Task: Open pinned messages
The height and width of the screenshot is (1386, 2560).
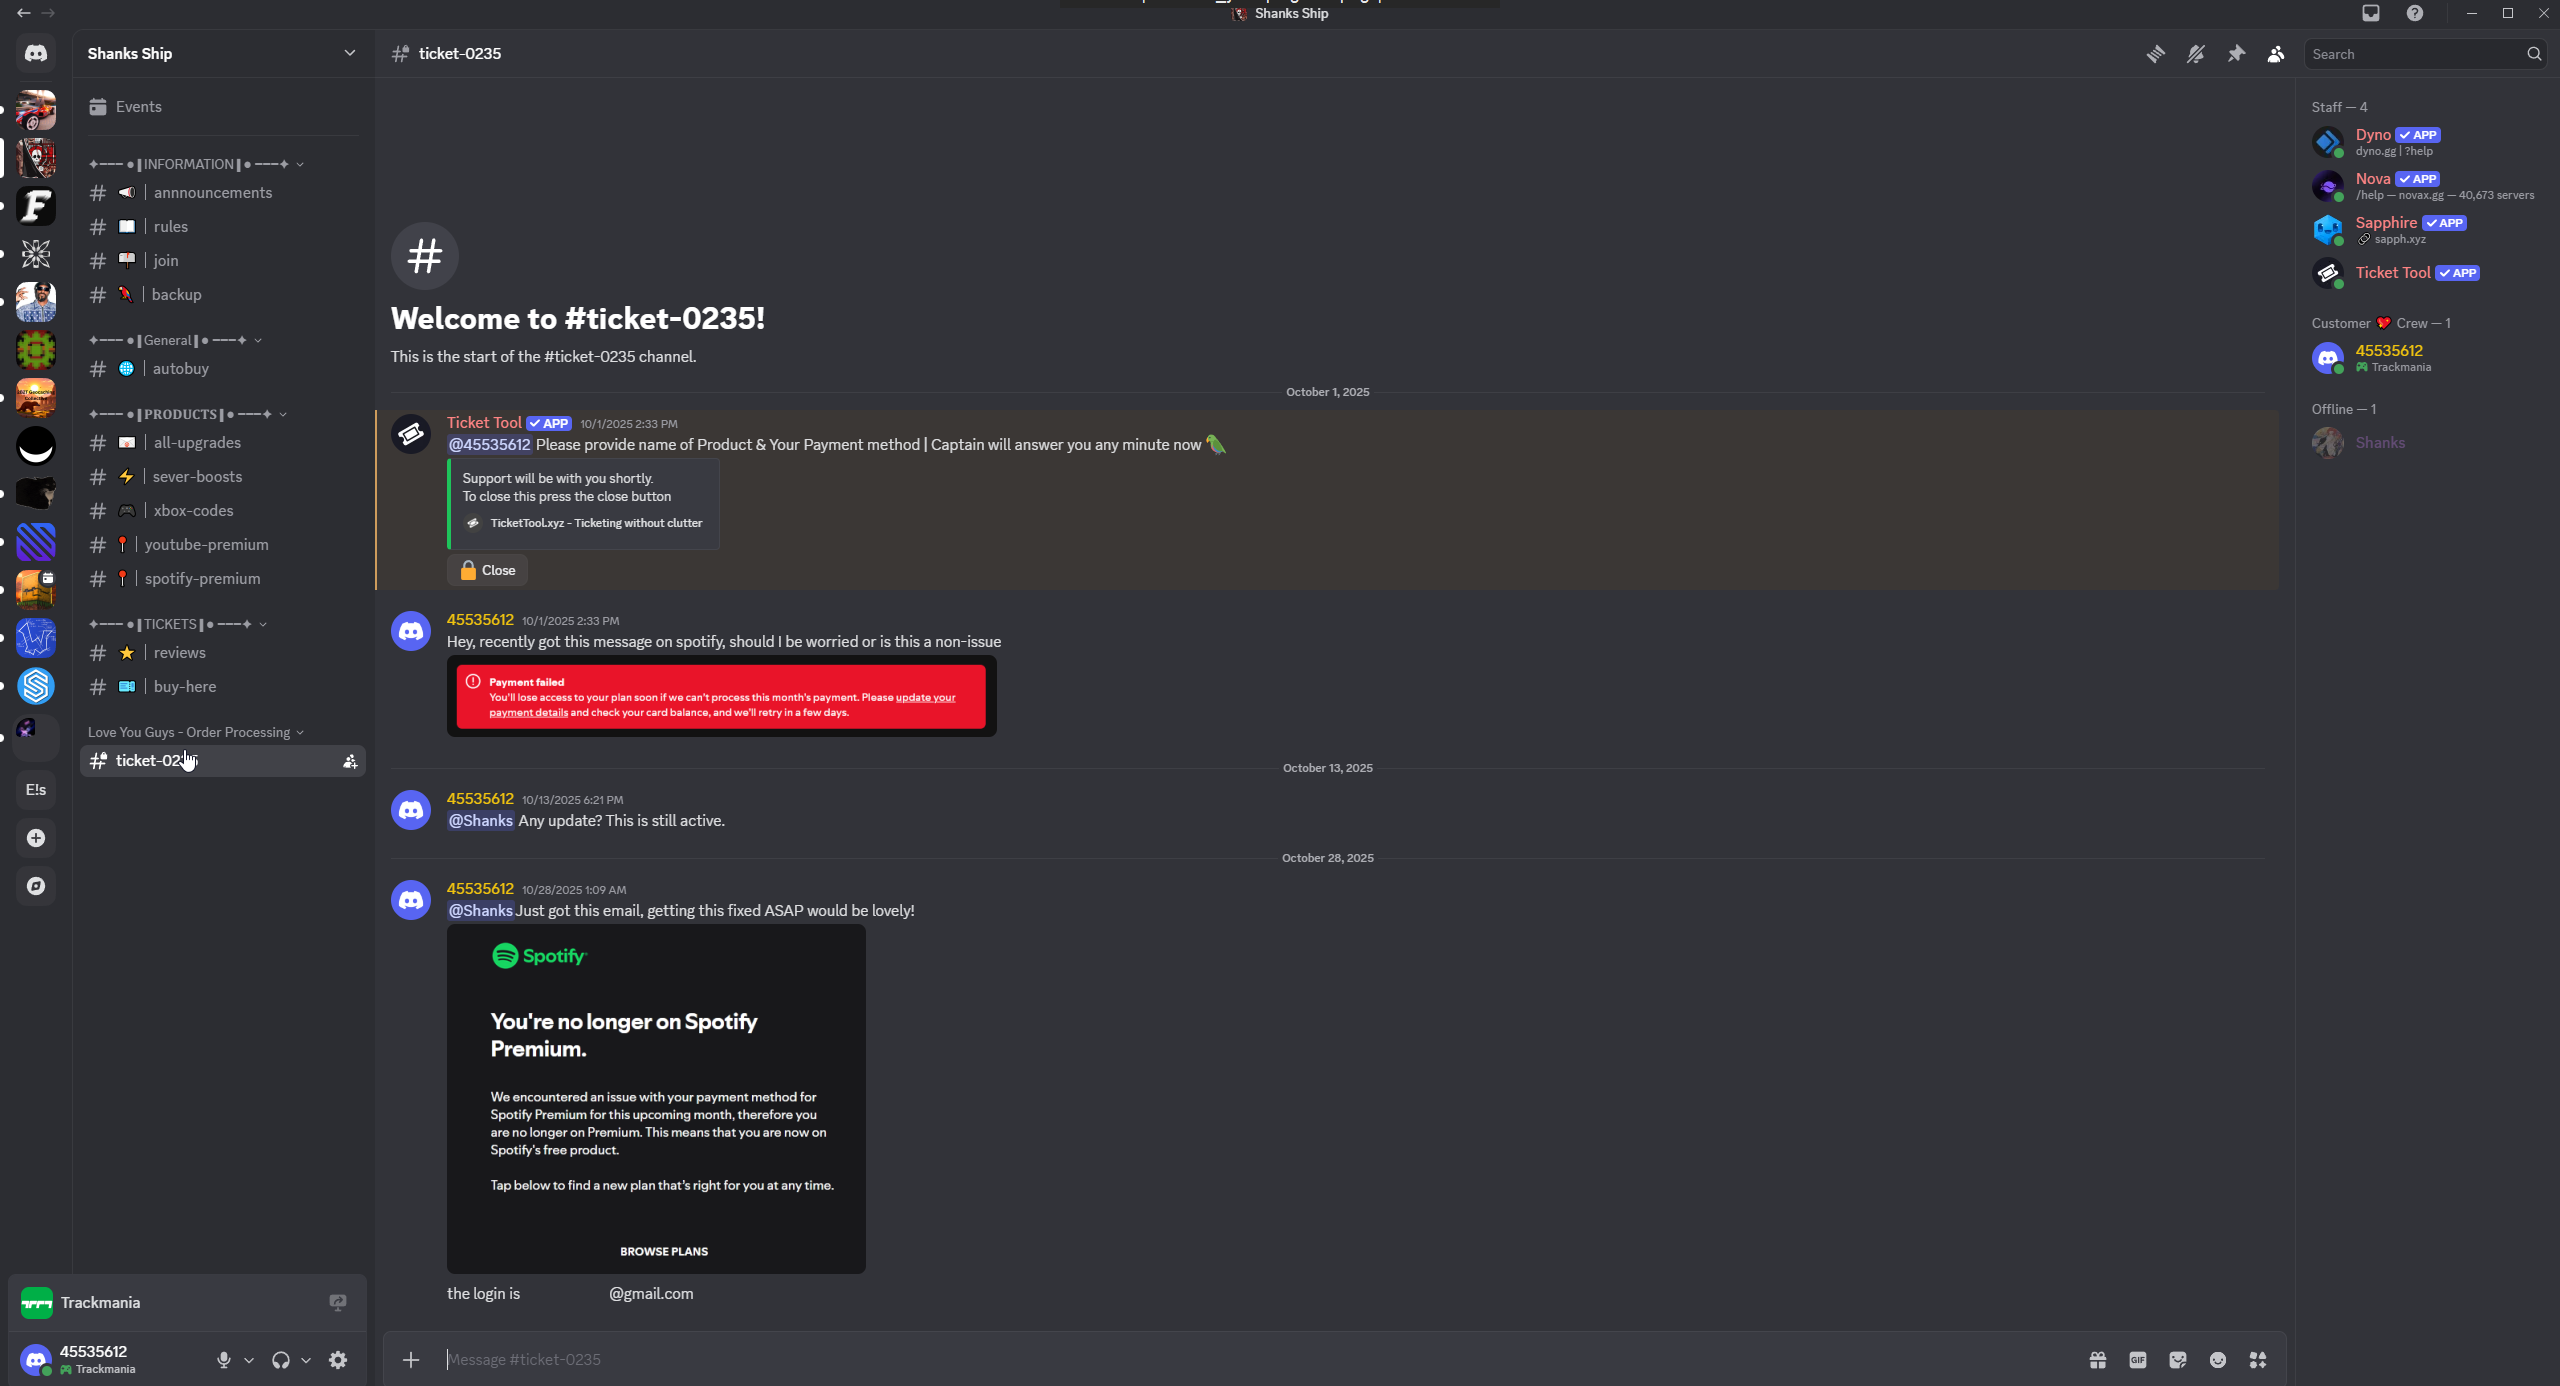Action: tap(2236, 54)
